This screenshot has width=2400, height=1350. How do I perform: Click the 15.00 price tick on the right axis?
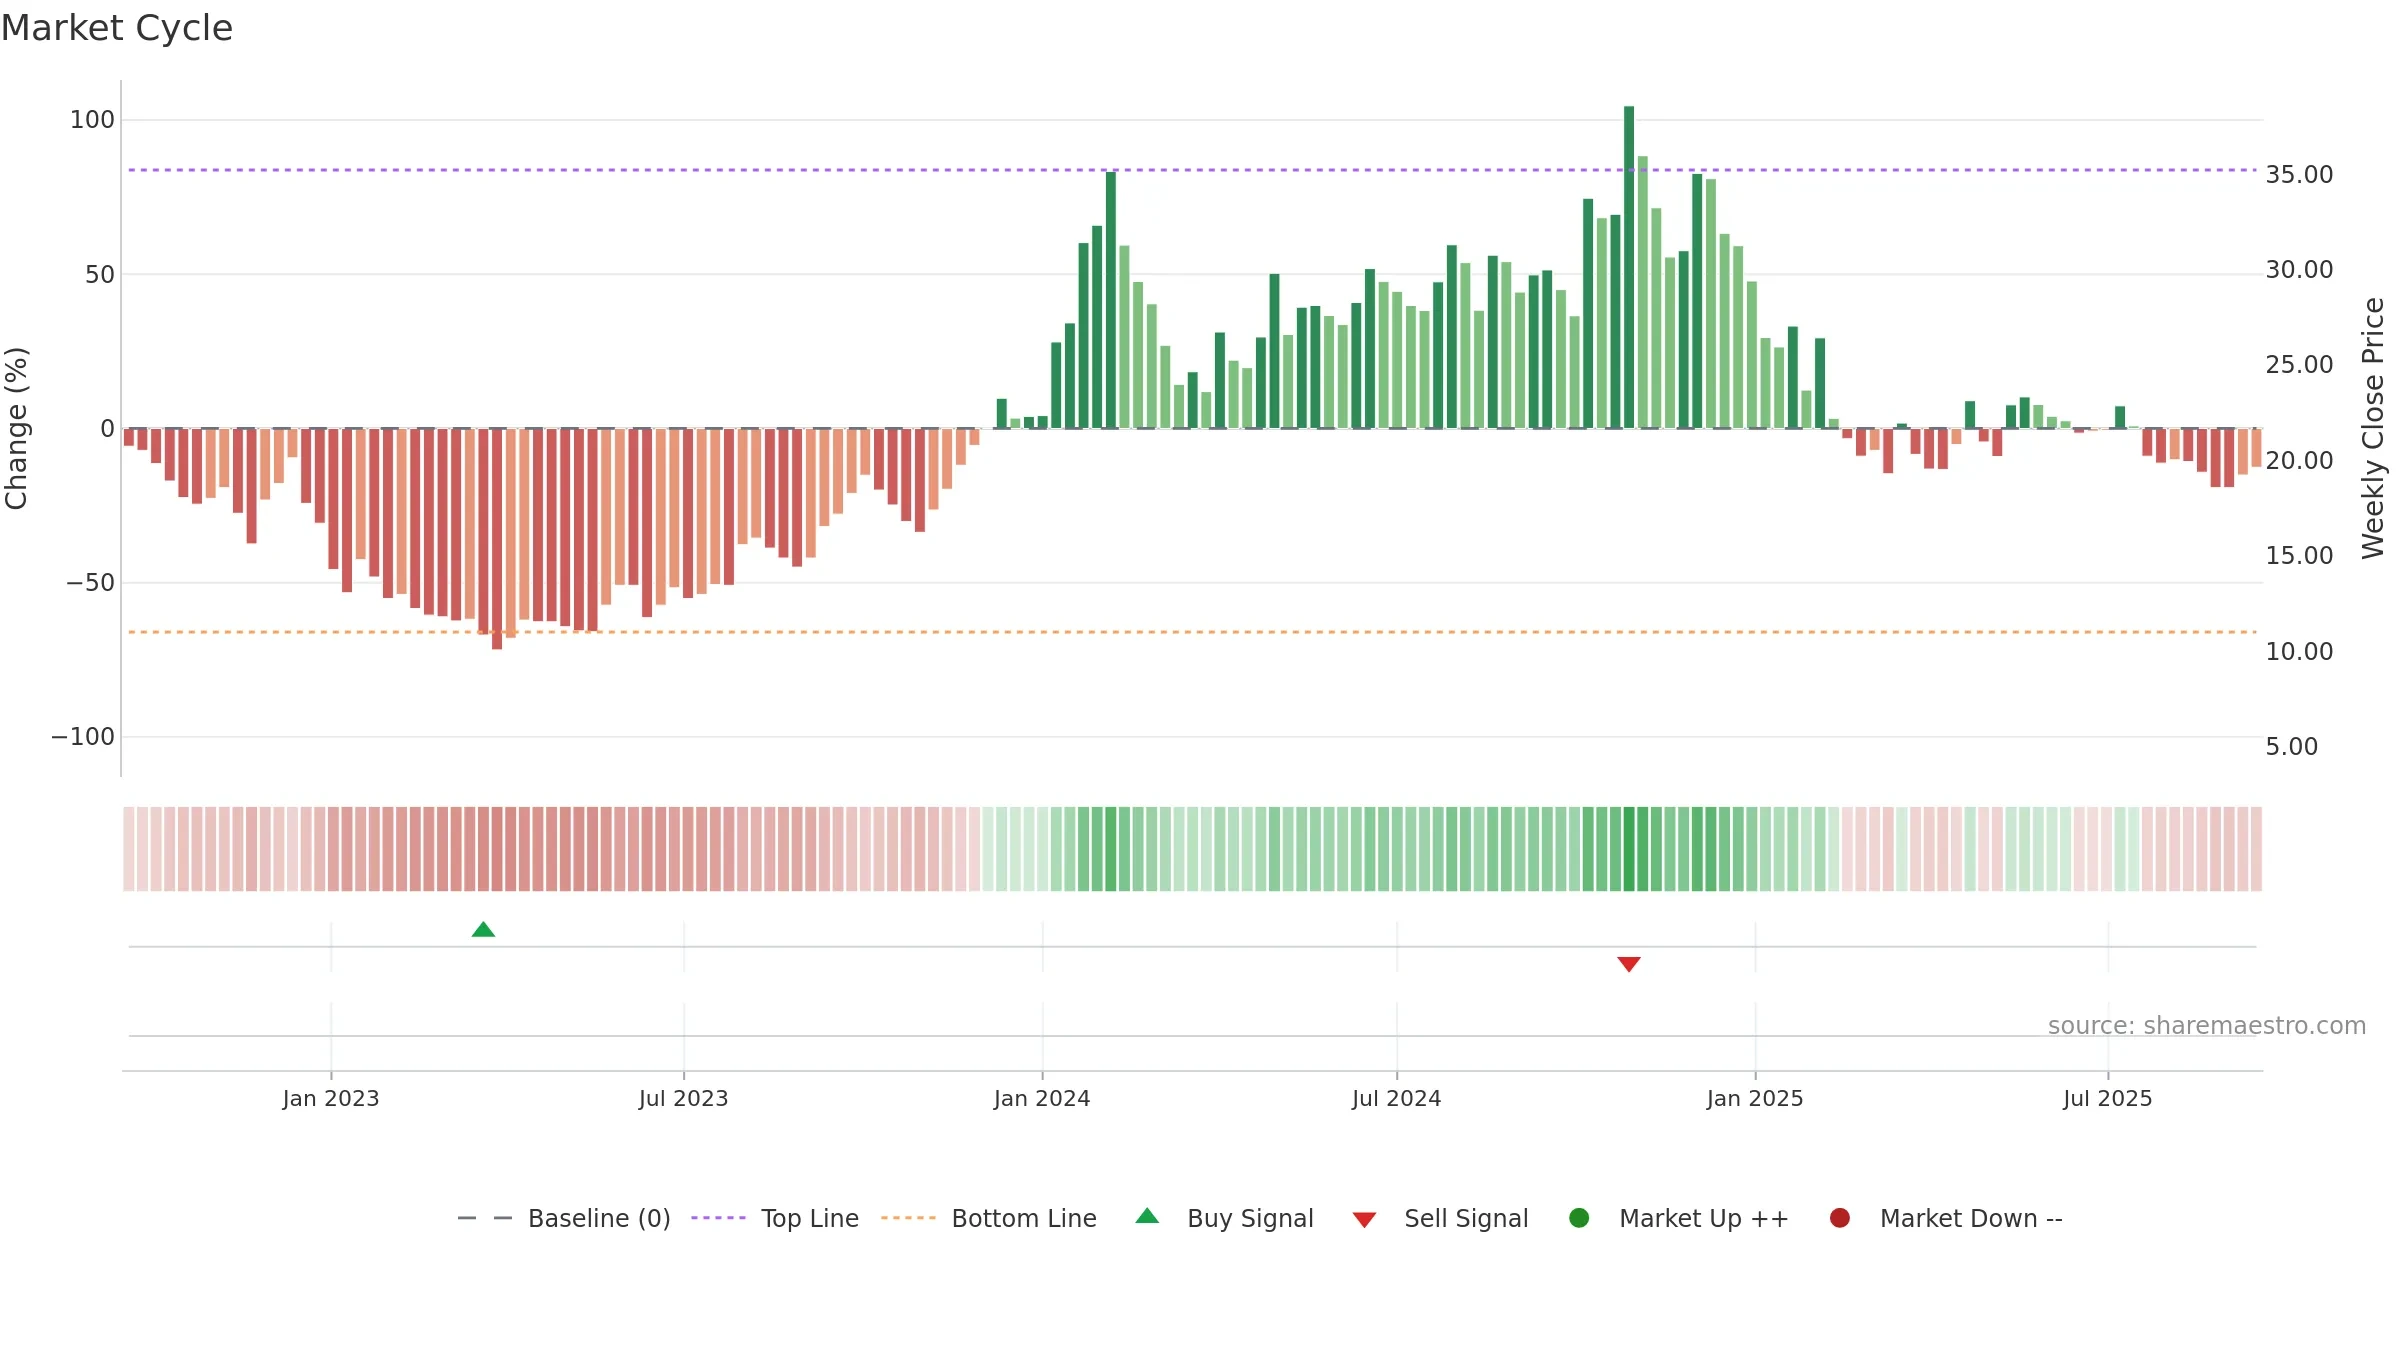pyautogui.click(x=2299, y=556)
